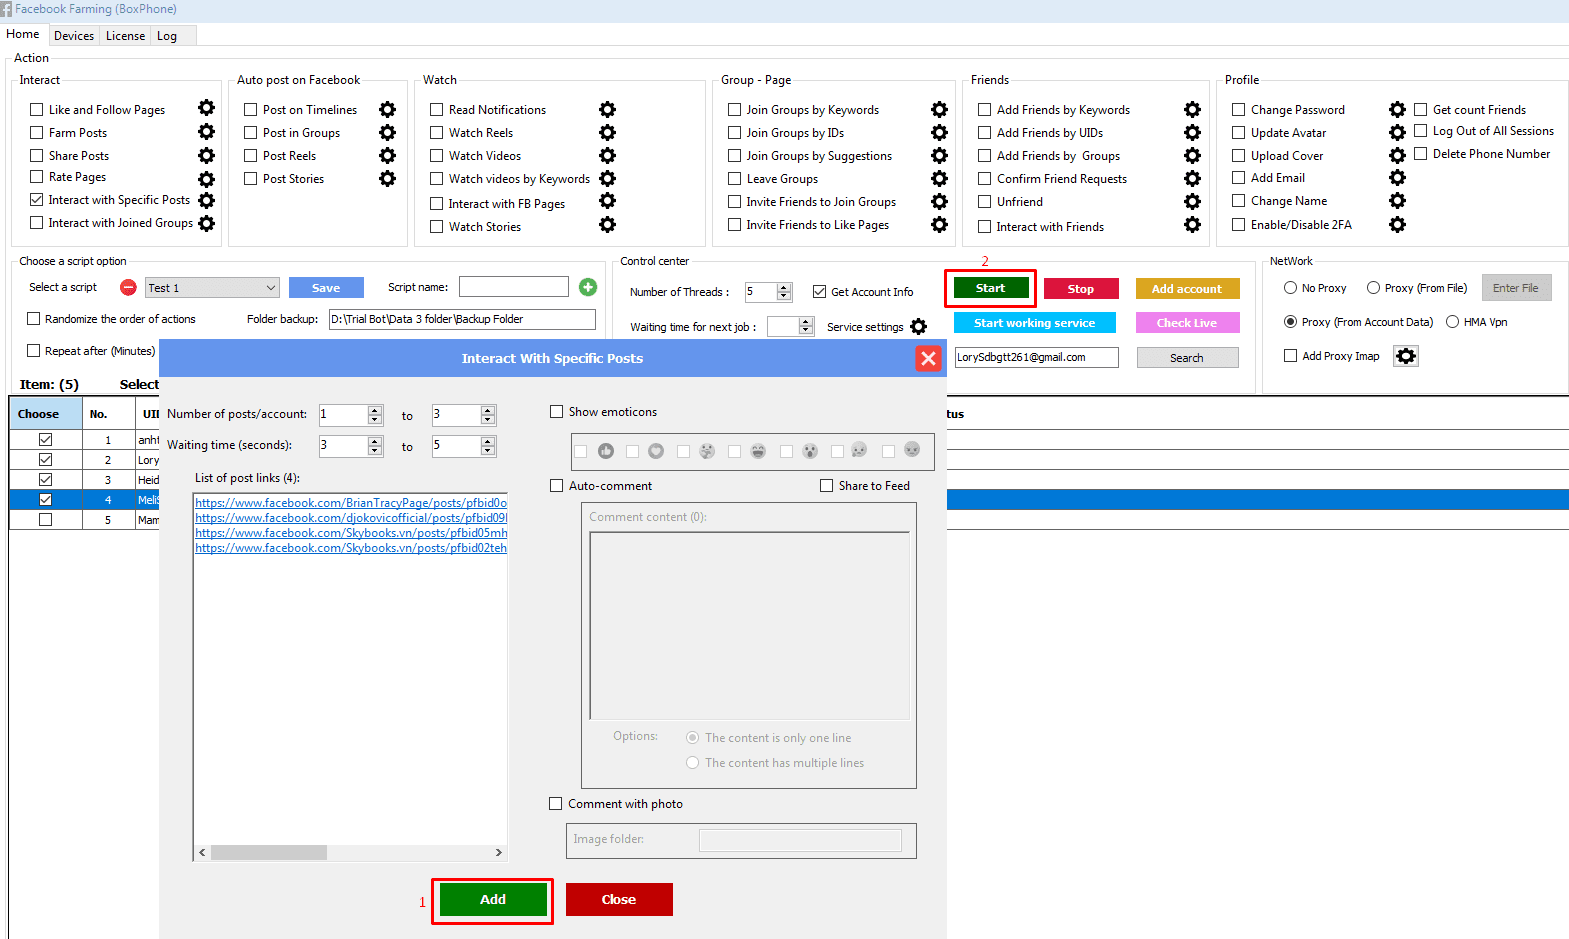Open settings gear for Watch Stories
This screenshot has width=1569, height=939.
pos(607,225)
